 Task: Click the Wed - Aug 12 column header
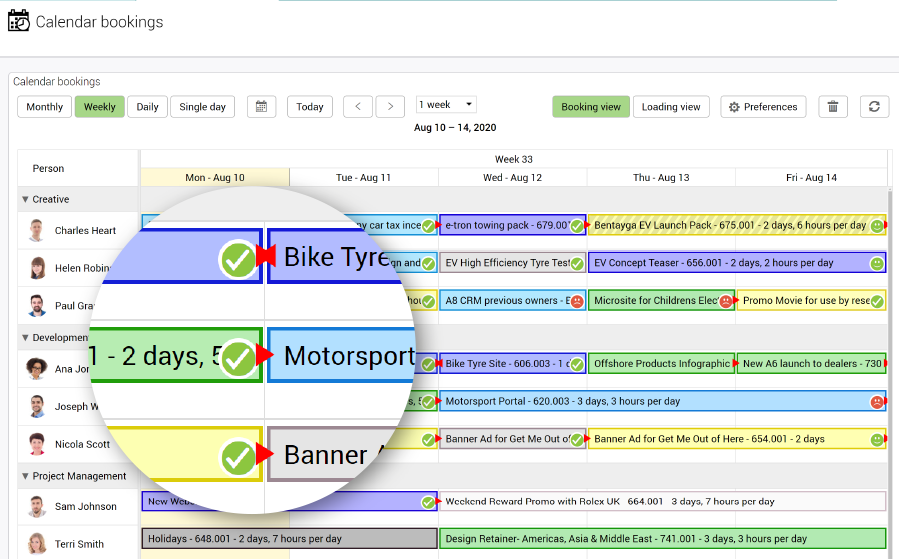click(513, 177)
